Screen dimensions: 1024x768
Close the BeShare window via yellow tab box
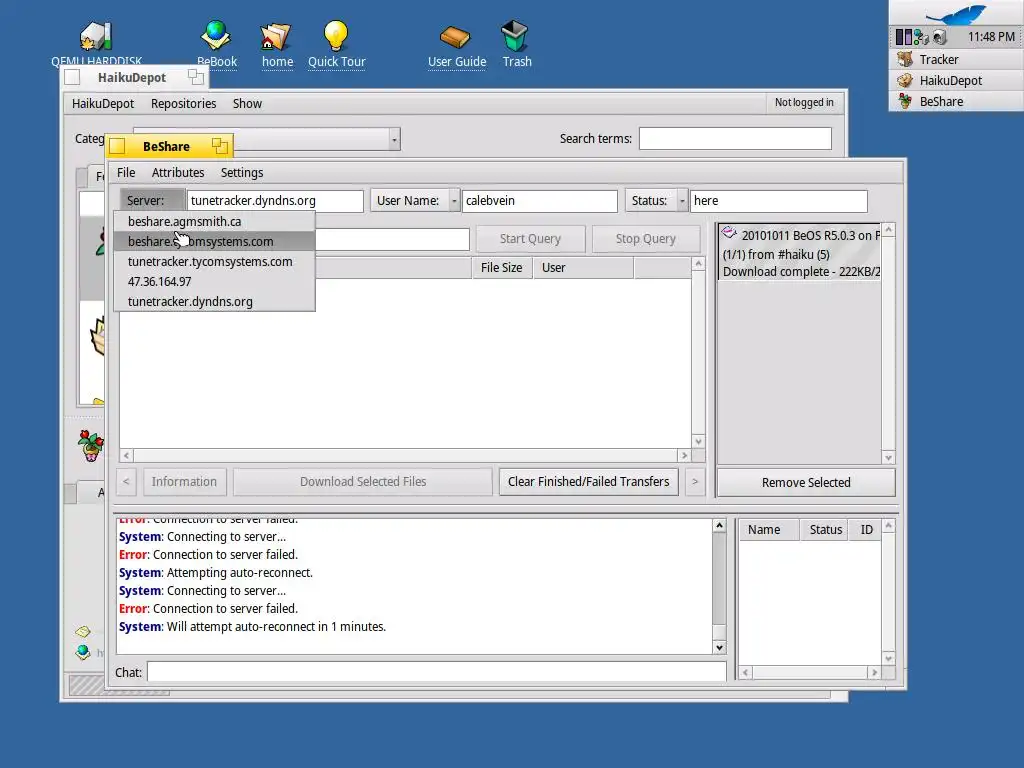117,146
